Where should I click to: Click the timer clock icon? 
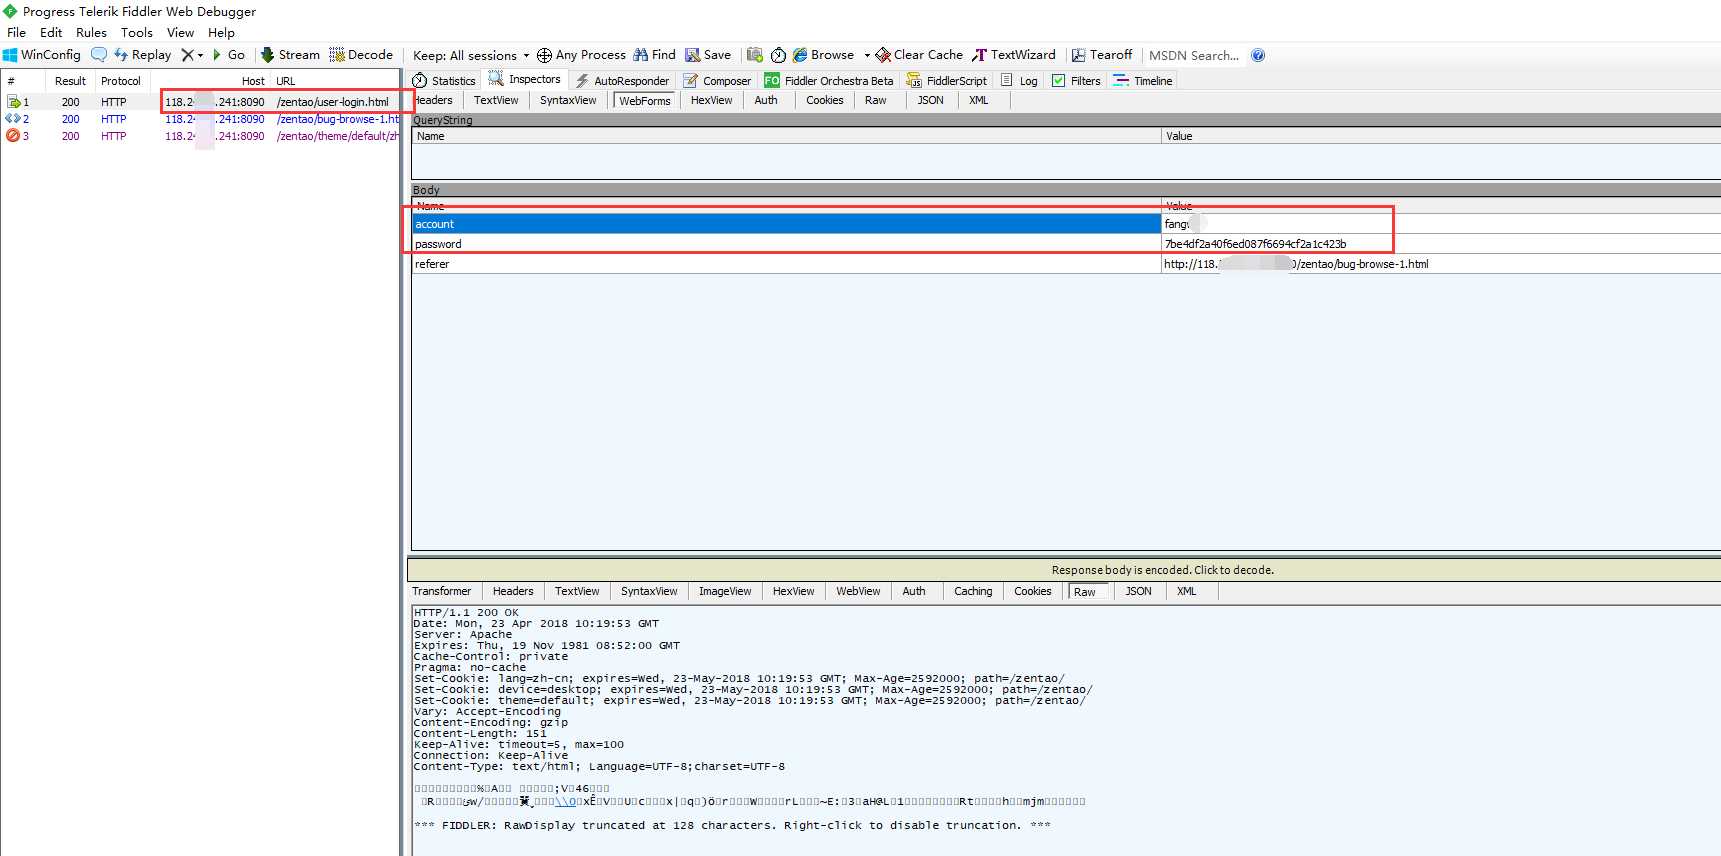[x=778, y=55]
